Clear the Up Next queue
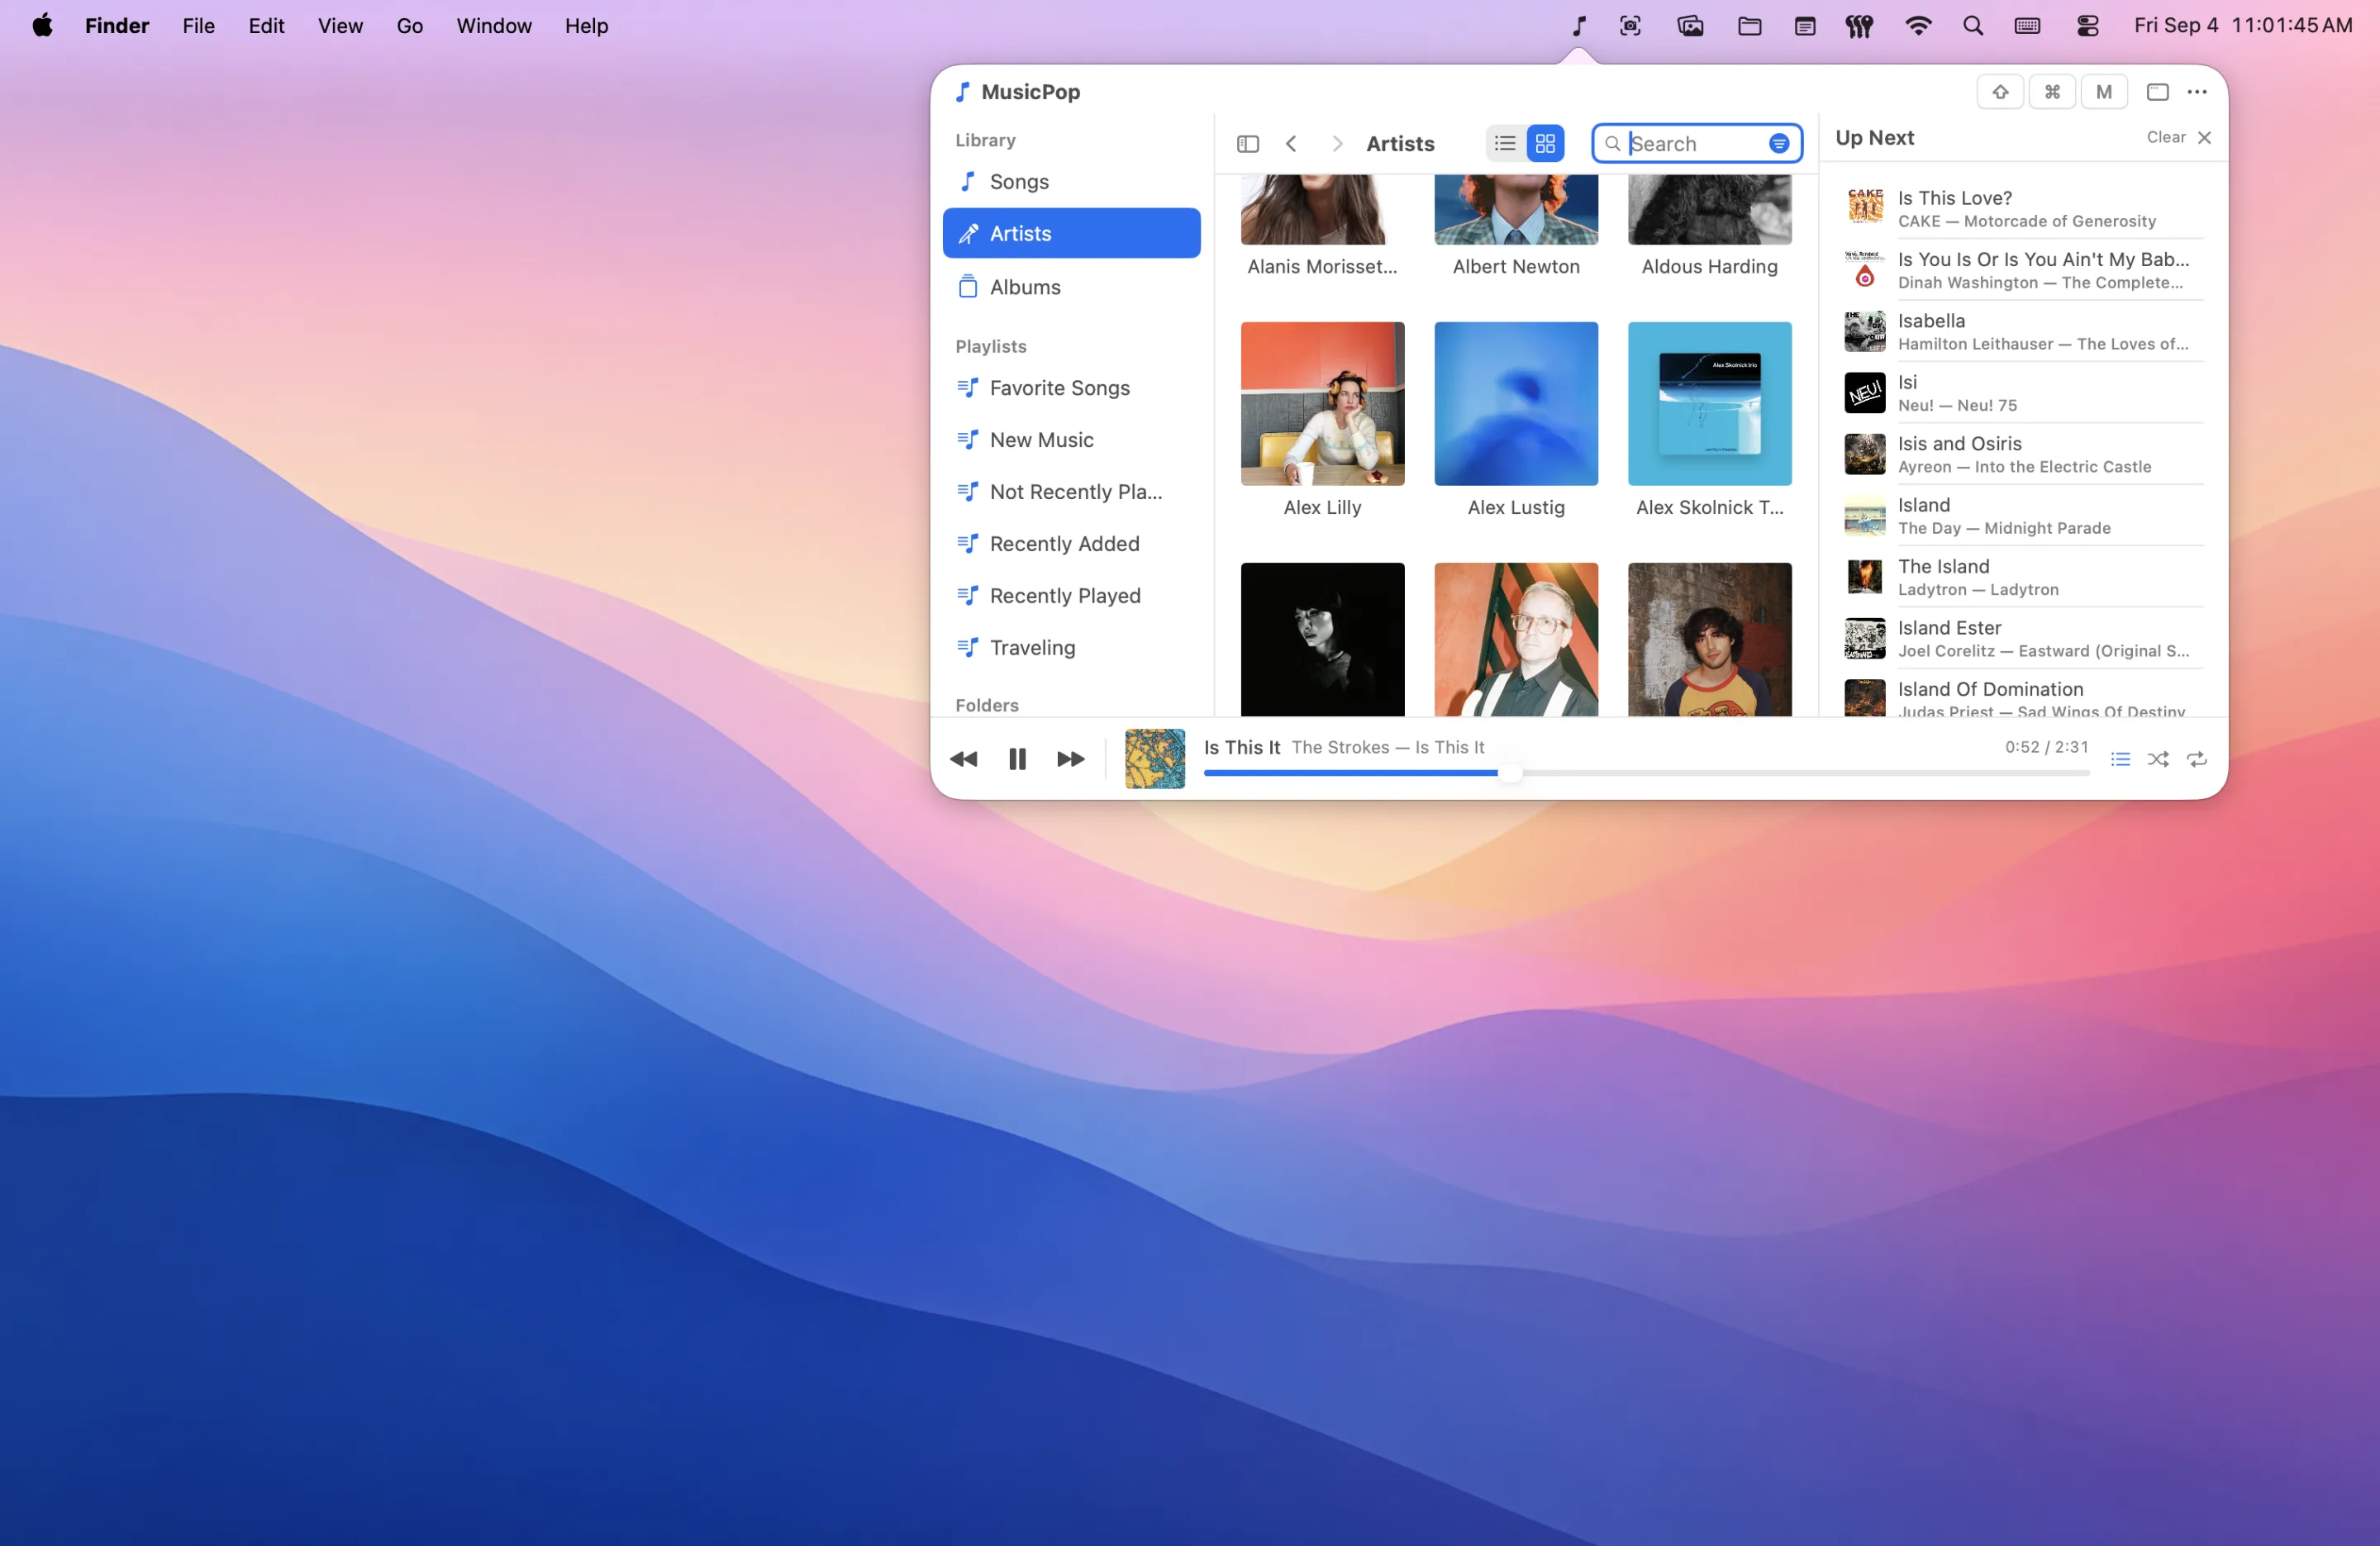This screenshot has height=1546, width=2380. coord(2166,138)
